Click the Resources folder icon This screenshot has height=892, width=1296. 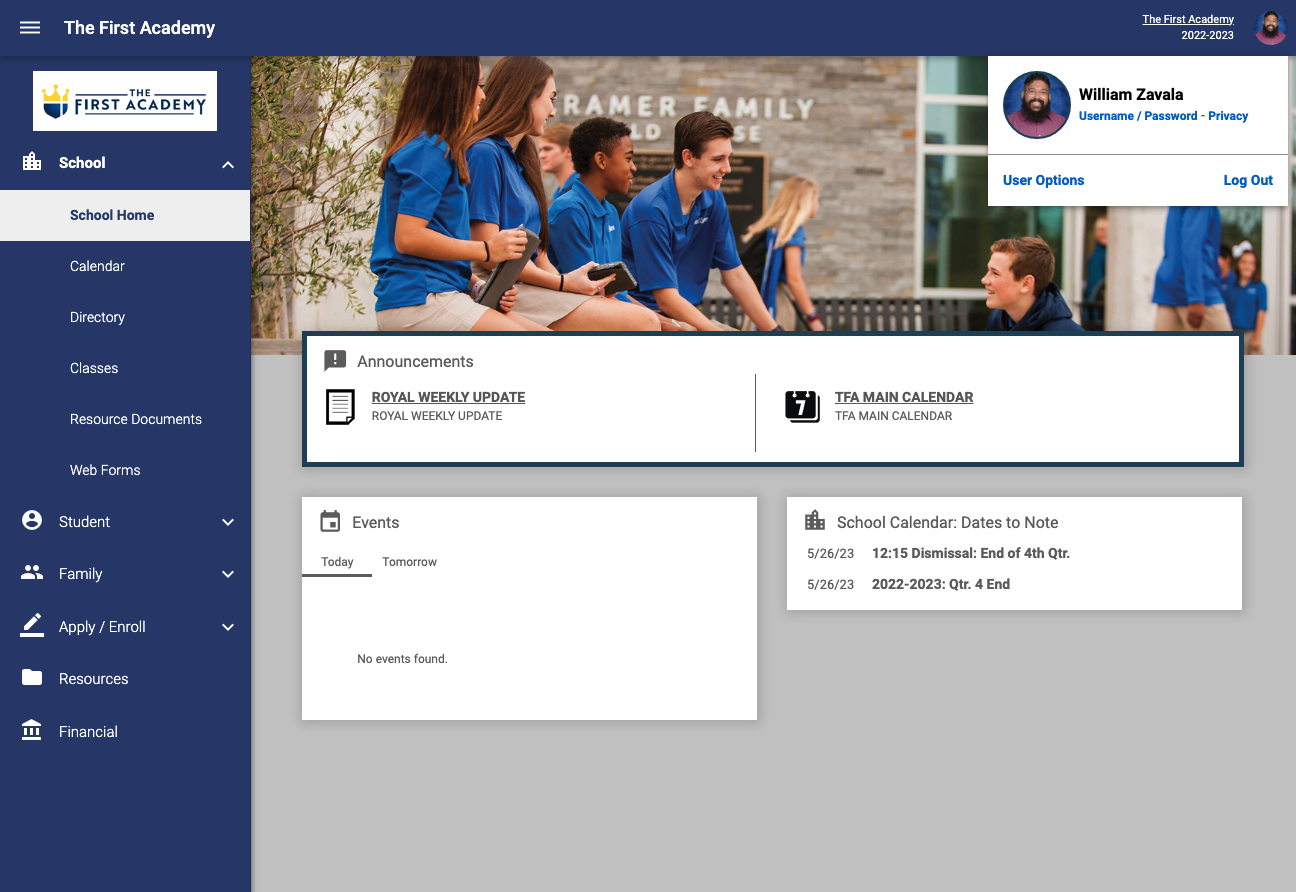pyautogui.click(x=32, y=678)
